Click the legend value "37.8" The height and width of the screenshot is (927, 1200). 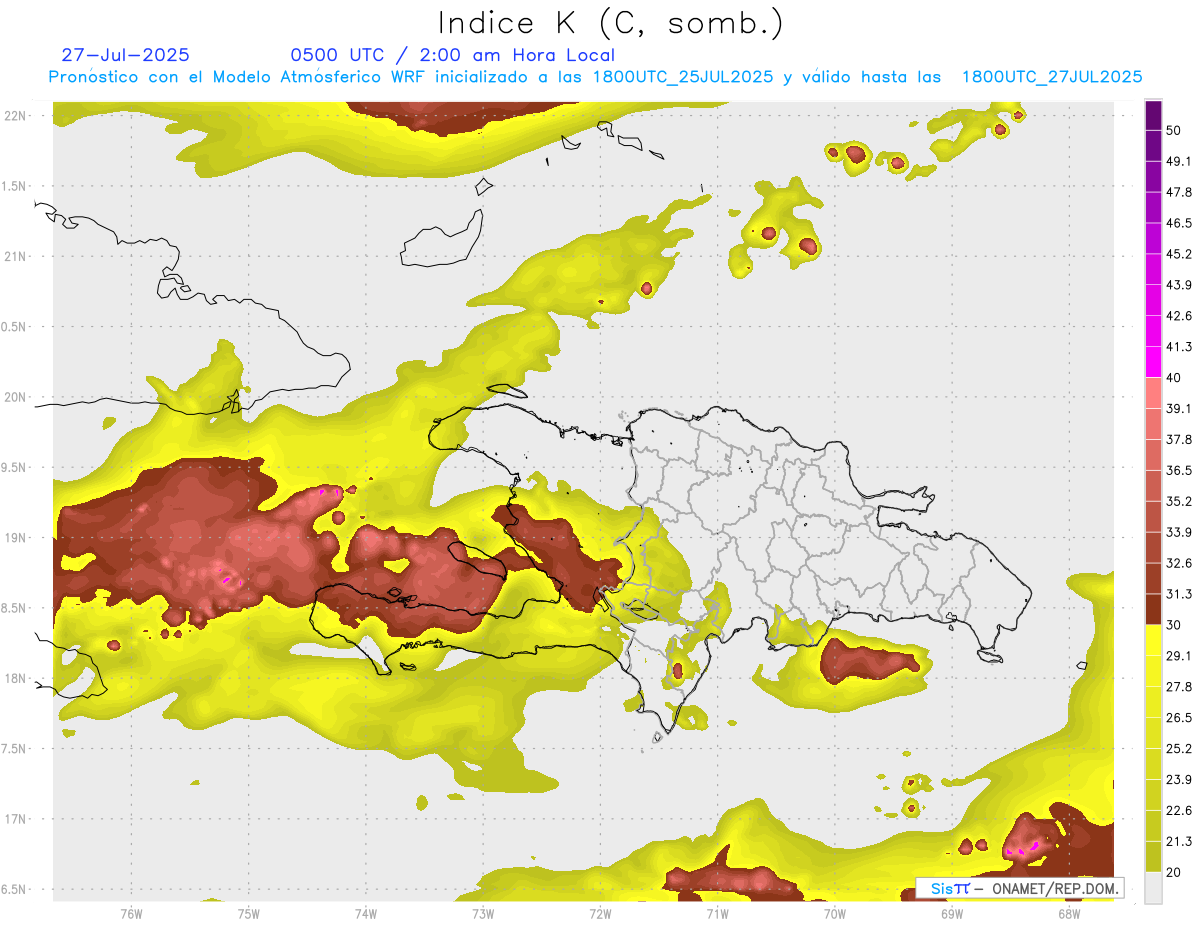1179,440
